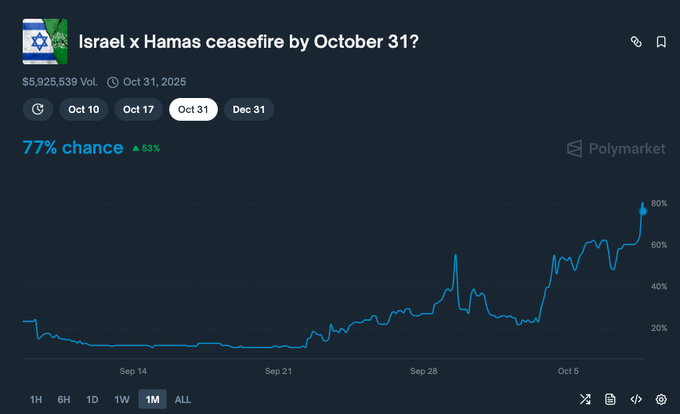
Task: Click the past markets clock-arrow icon
Action: tap(38, 109)
